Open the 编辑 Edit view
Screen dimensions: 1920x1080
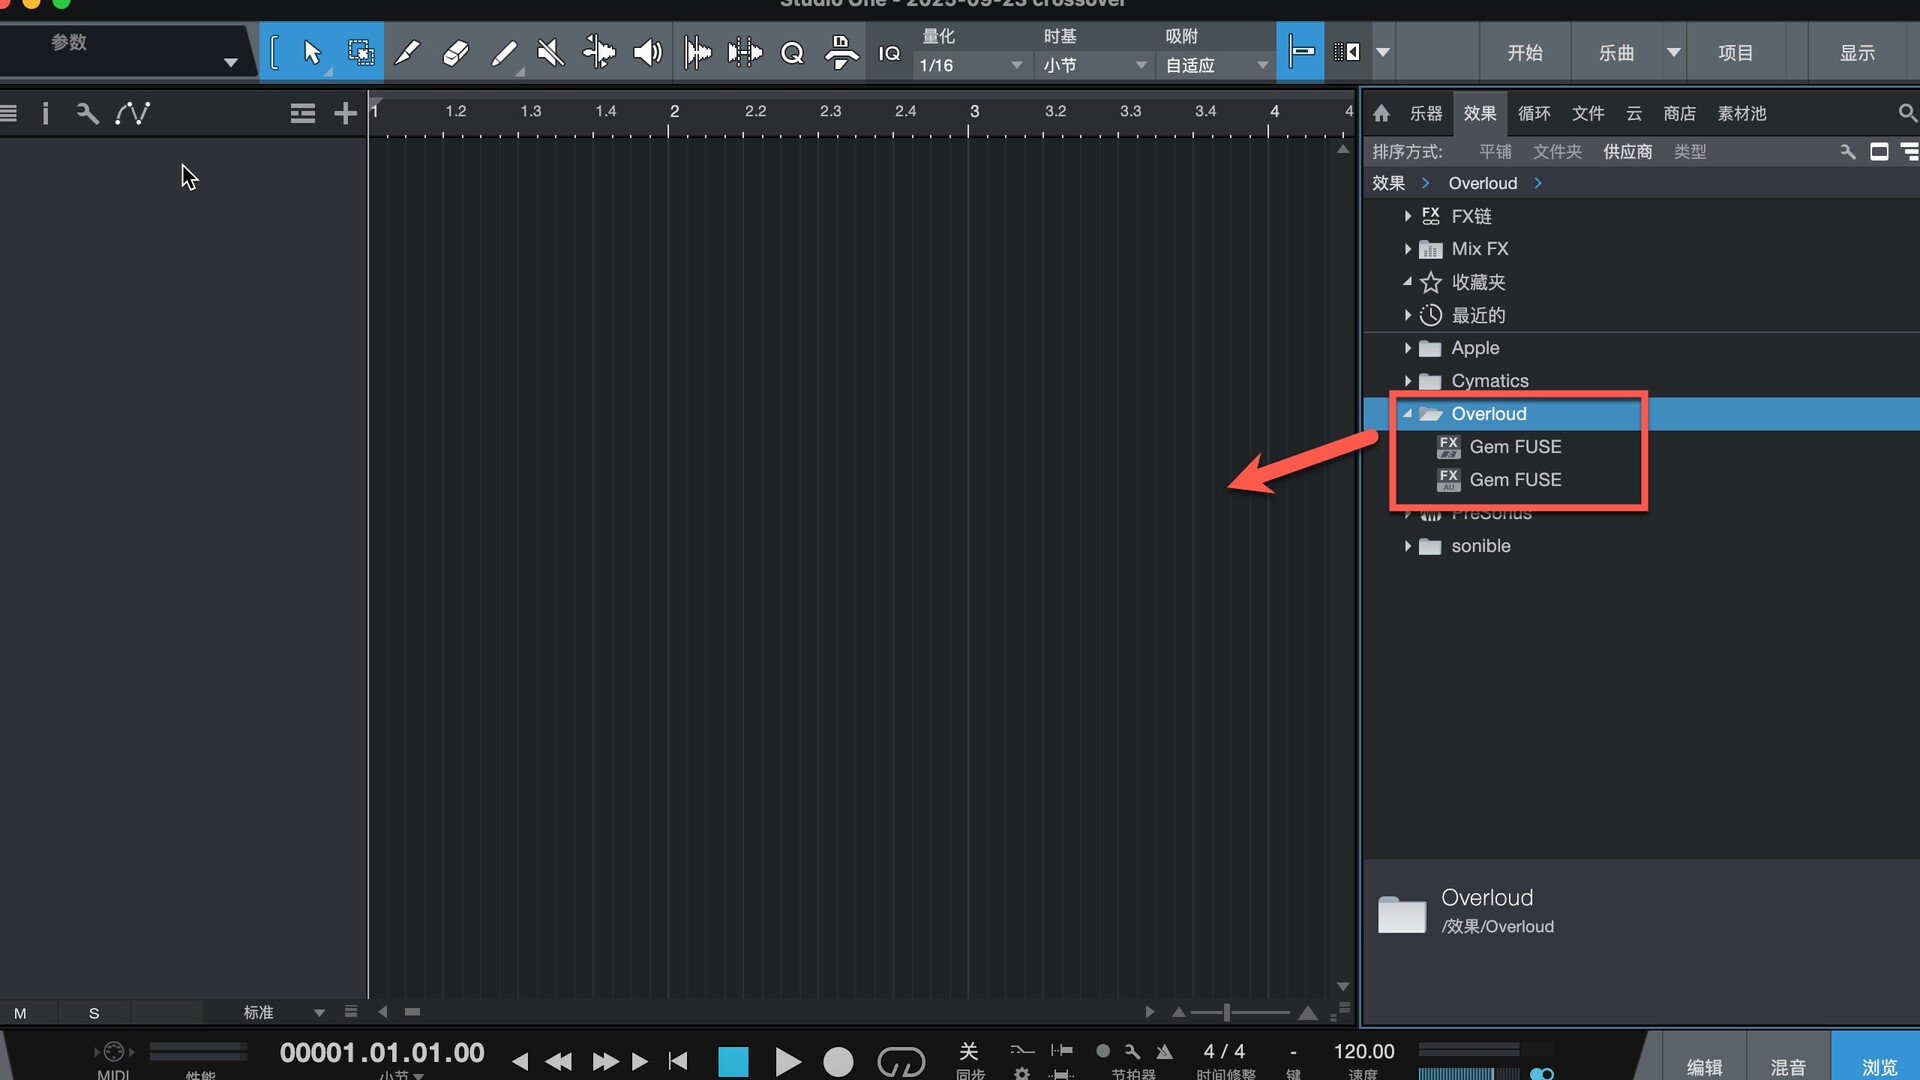coord(1704,1066)
